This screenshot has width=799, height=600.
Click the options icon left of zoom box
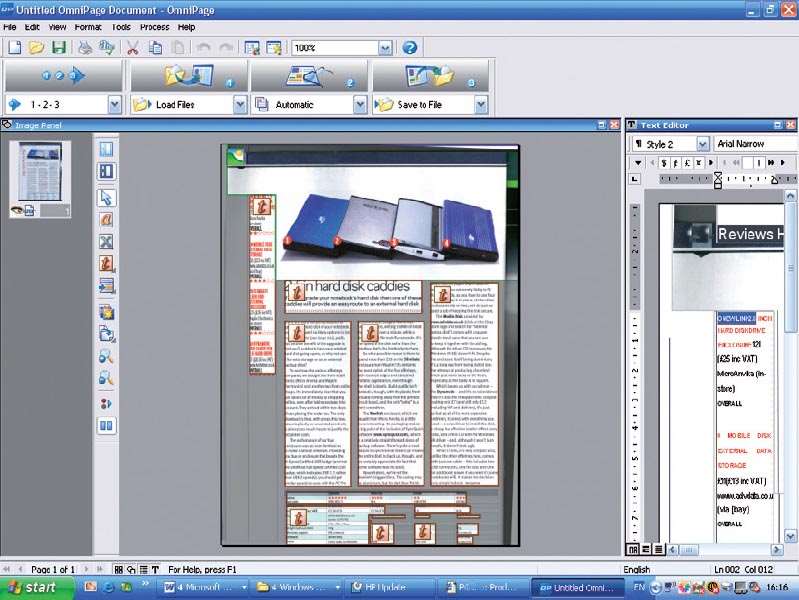click(x=274, y=48)
